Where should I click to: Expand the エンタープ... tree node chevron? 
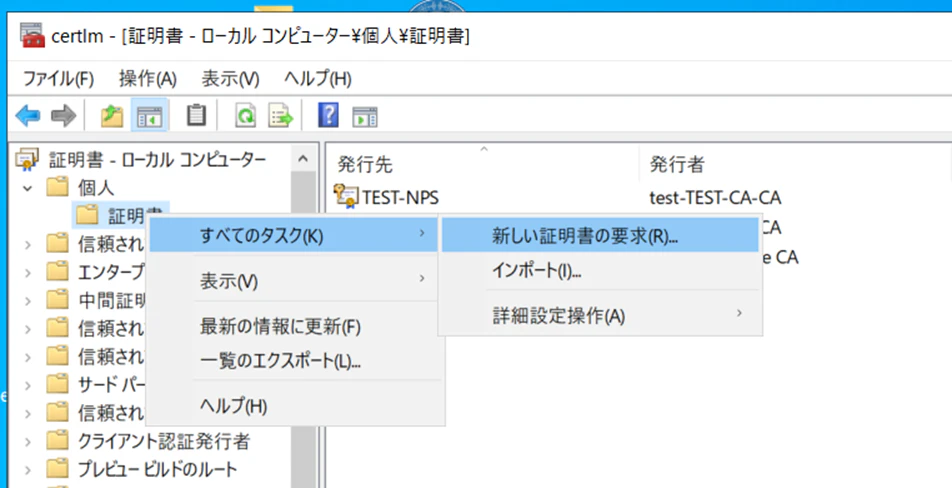click(x=27, y=273)
